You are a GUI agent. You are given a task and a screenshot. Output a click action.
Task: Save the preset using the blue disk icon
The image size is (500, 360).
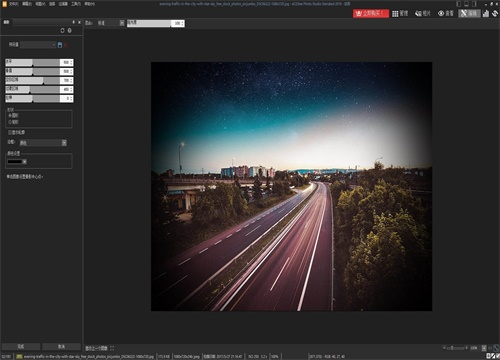click(x=60, y=45)
